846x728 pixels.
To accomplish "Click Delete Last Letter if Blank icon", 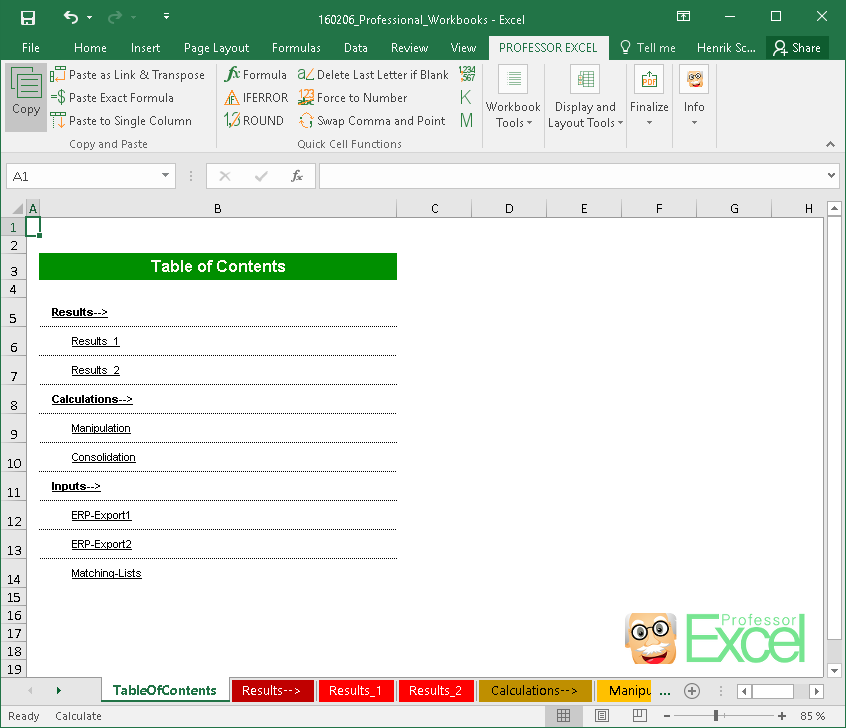I will pyautogui.click(x=305, y=74).
